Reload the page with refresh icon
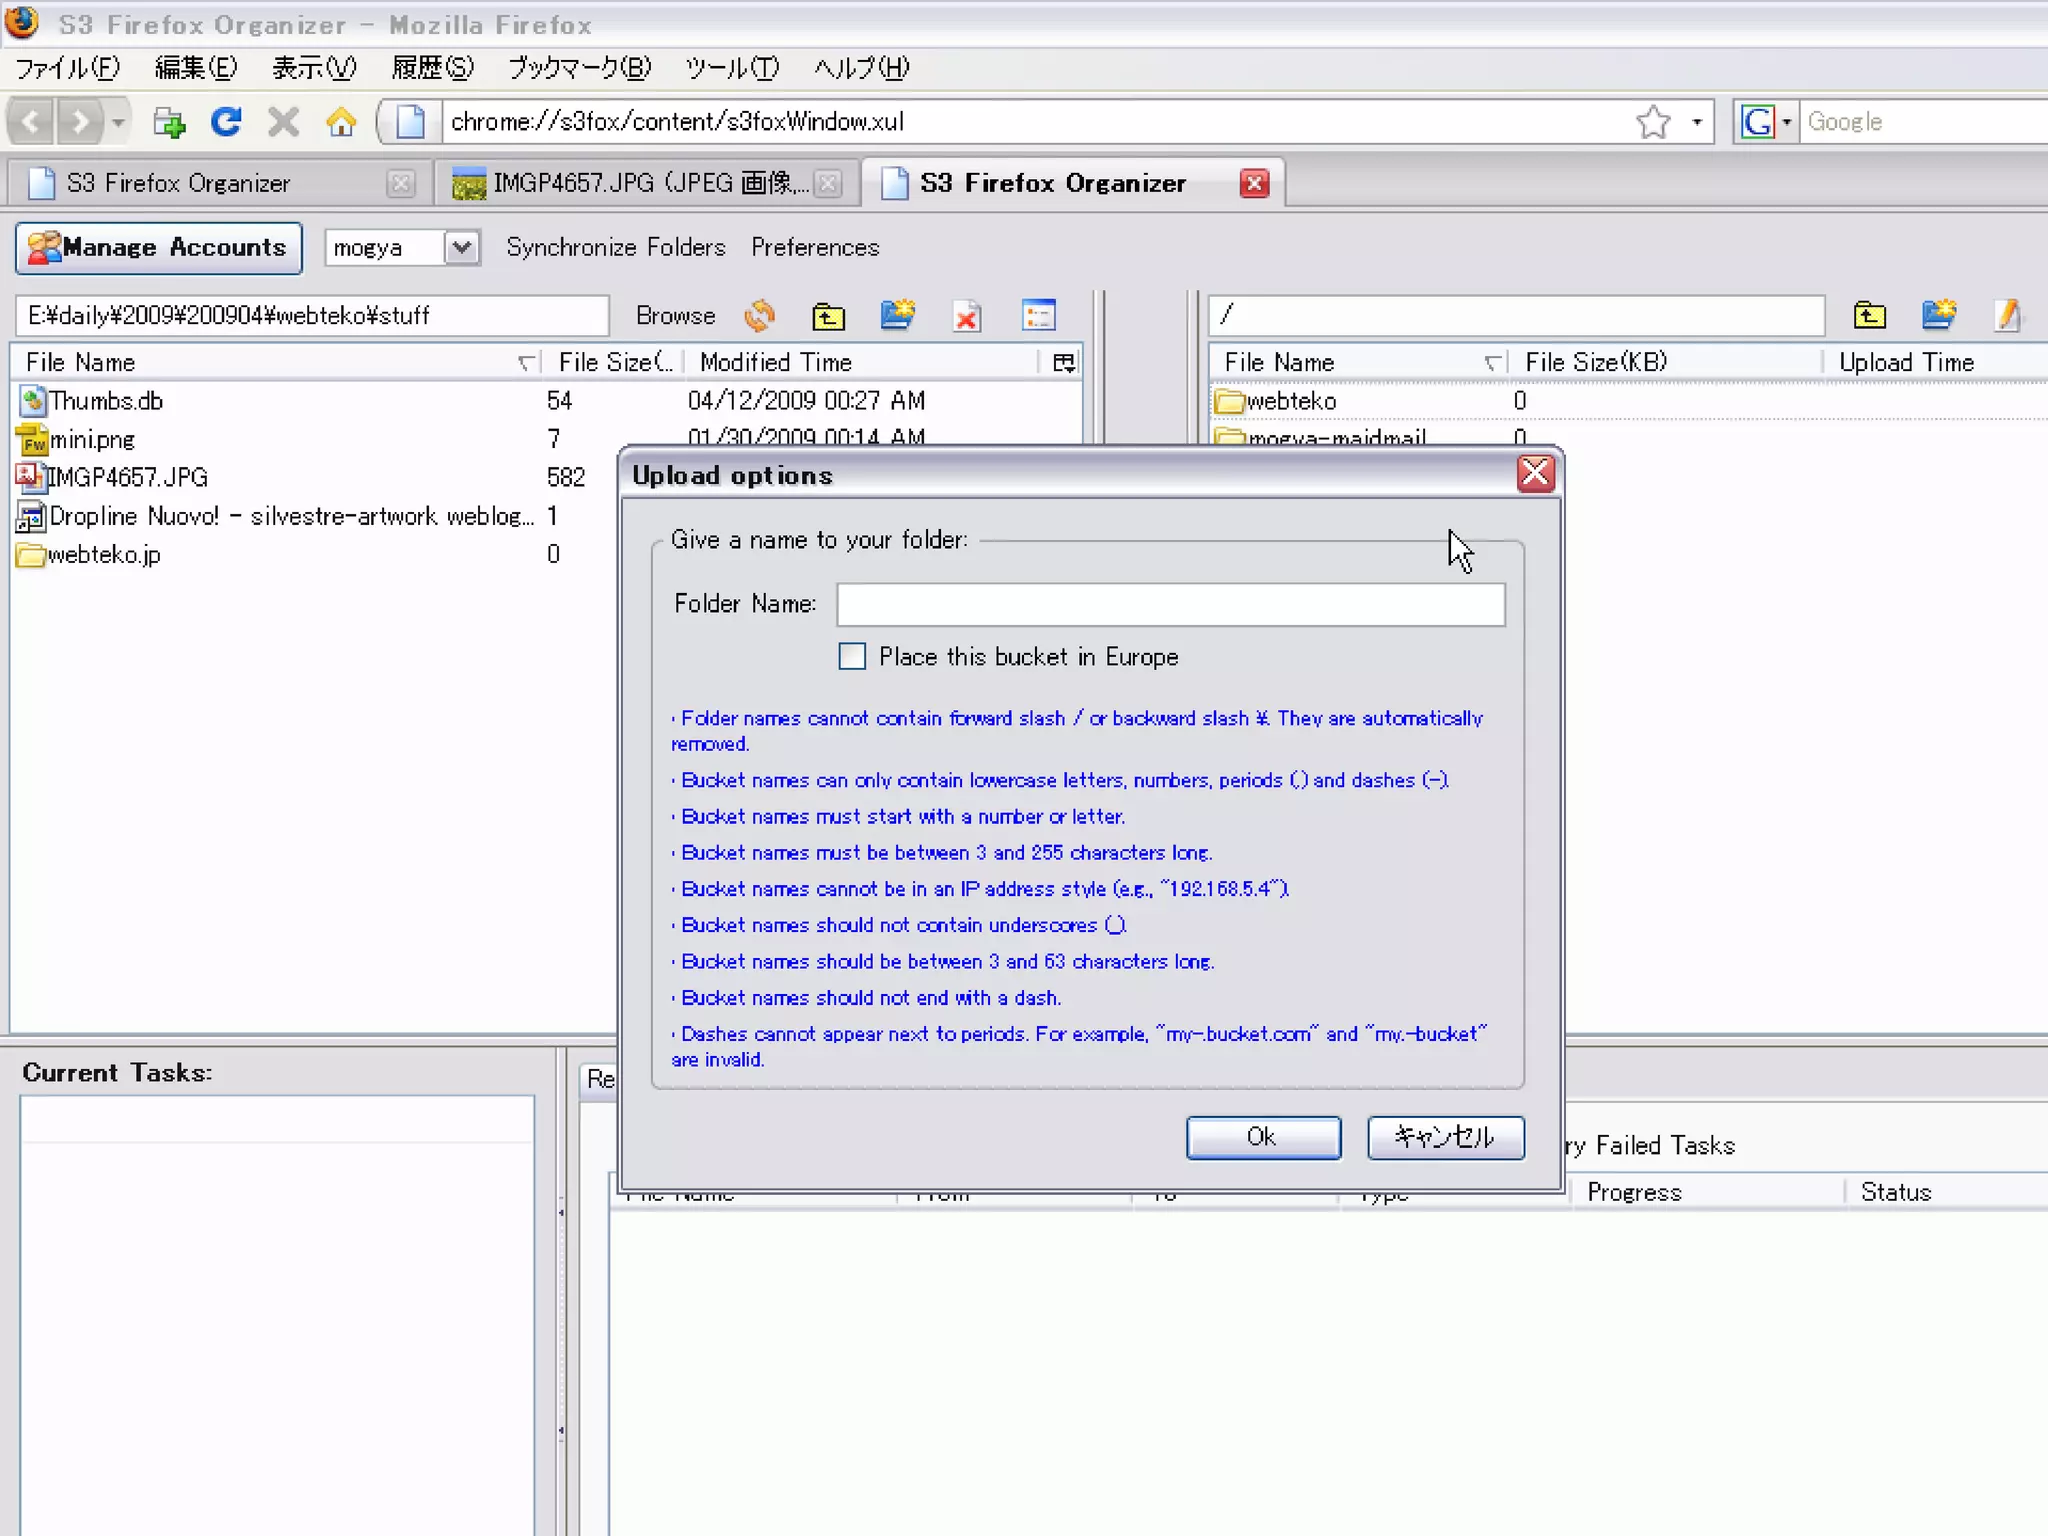 point(227,122)
